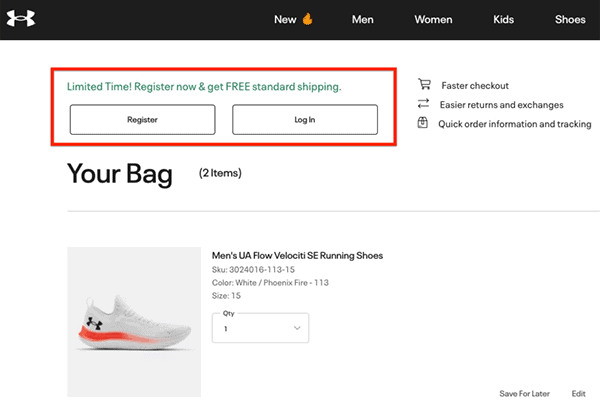Click the (2 Items) count text
The height and width of the screenshot is (406, 600).
(x=220, y=173)
